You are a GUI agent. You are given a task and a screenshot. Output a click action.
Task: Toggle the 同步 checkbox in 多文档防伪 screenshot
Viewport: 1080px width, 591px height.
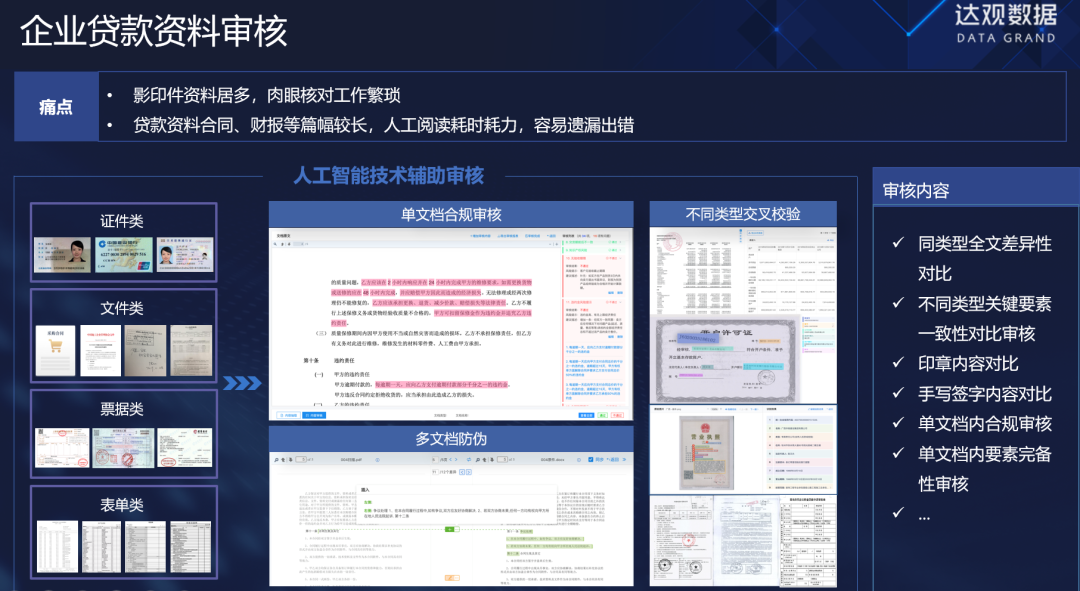pos(590,459)
